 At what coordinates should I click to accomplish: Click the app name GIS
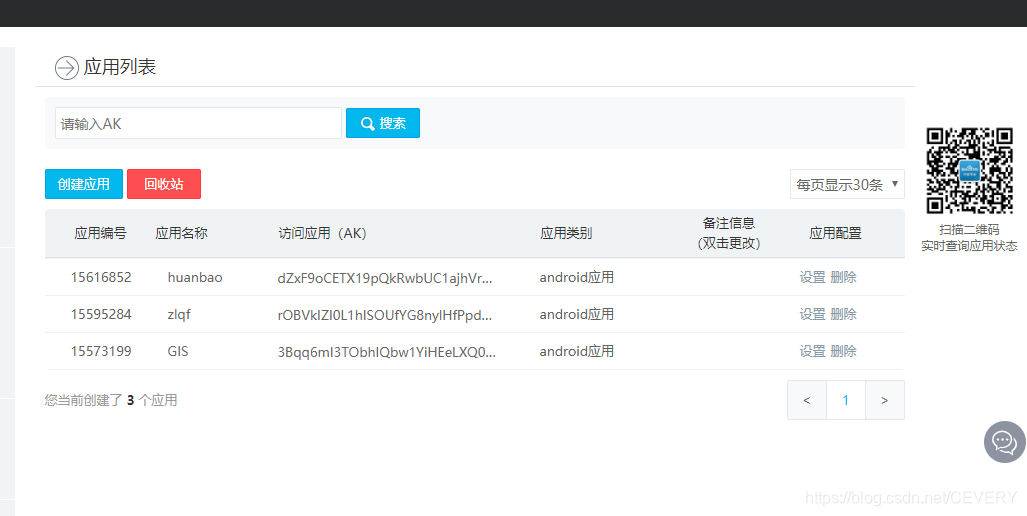click(x=177, y=352)
